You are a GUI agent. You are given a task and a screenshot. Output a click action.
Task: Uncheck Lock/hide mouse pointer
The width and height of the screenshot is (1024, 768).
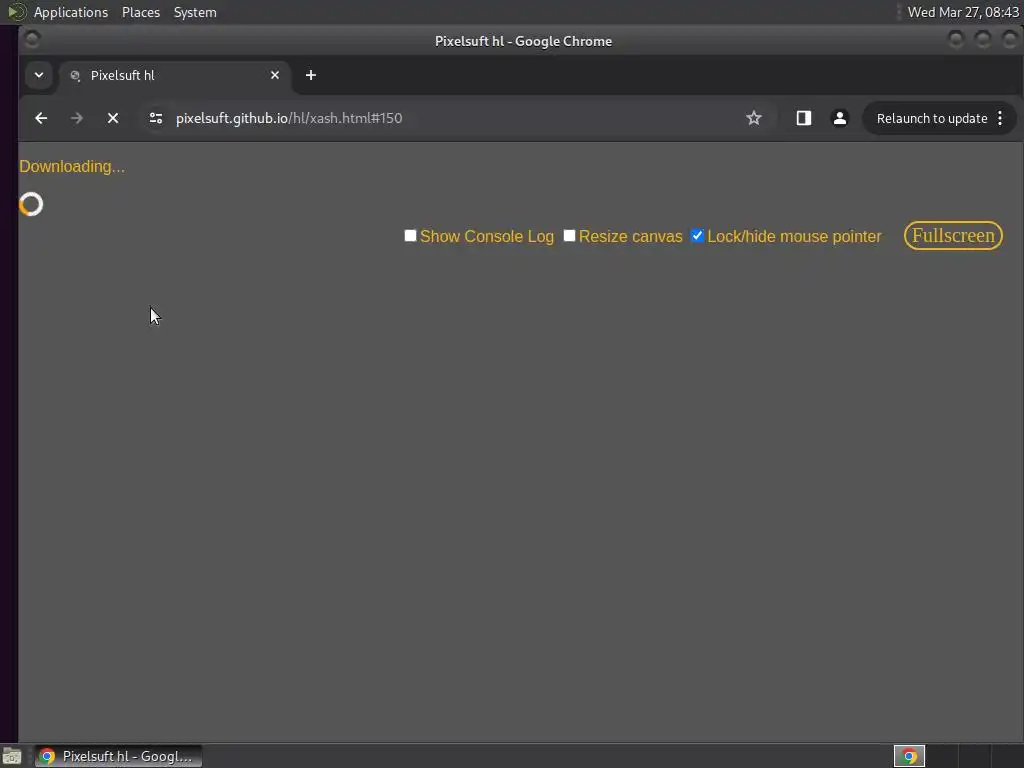(x=697, y=236)
